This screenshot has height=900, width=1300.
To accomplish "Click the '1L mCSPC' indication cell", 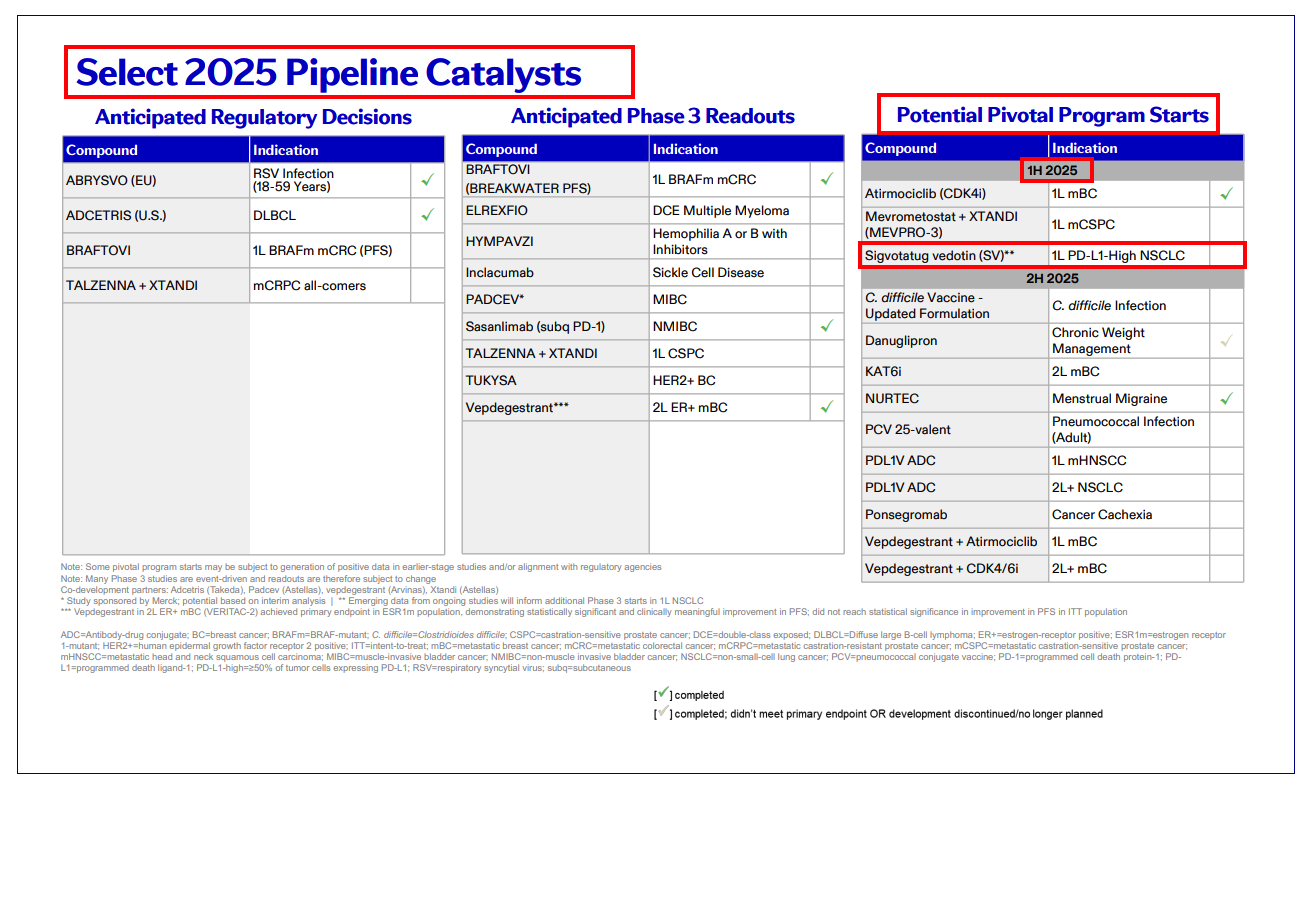I will 1129,224.
